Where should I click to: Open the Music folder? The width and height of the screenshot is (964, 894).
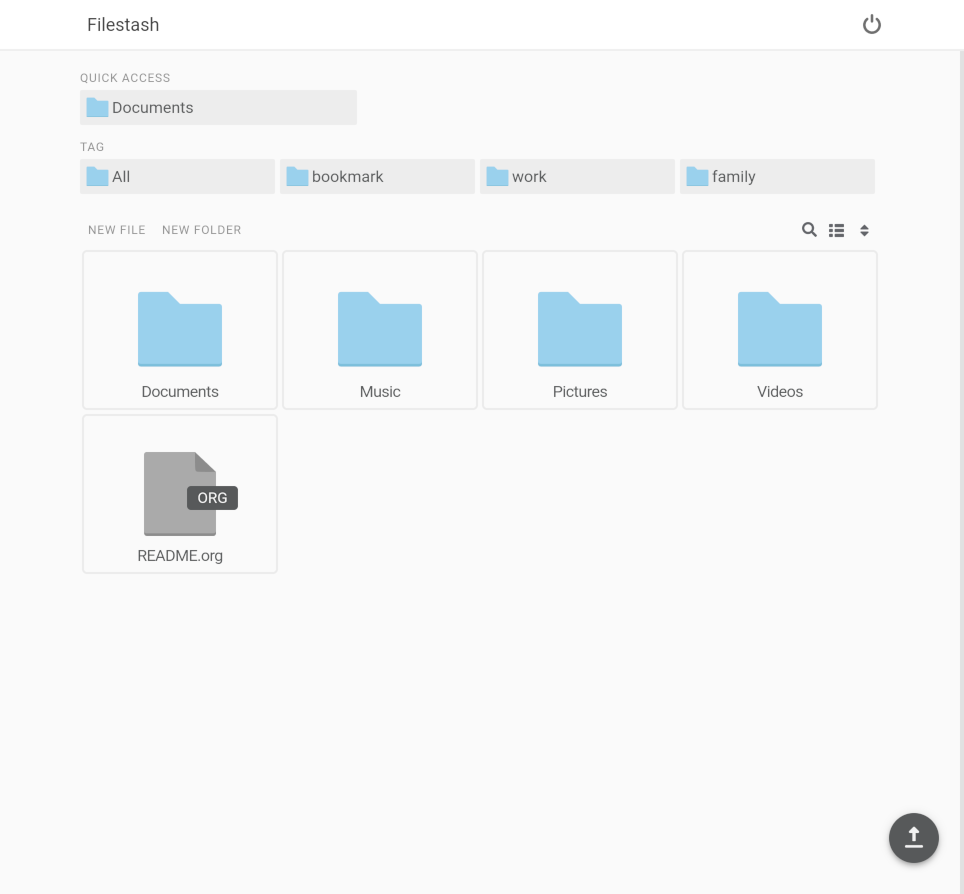pyautogui.click(x=380, y=330)
